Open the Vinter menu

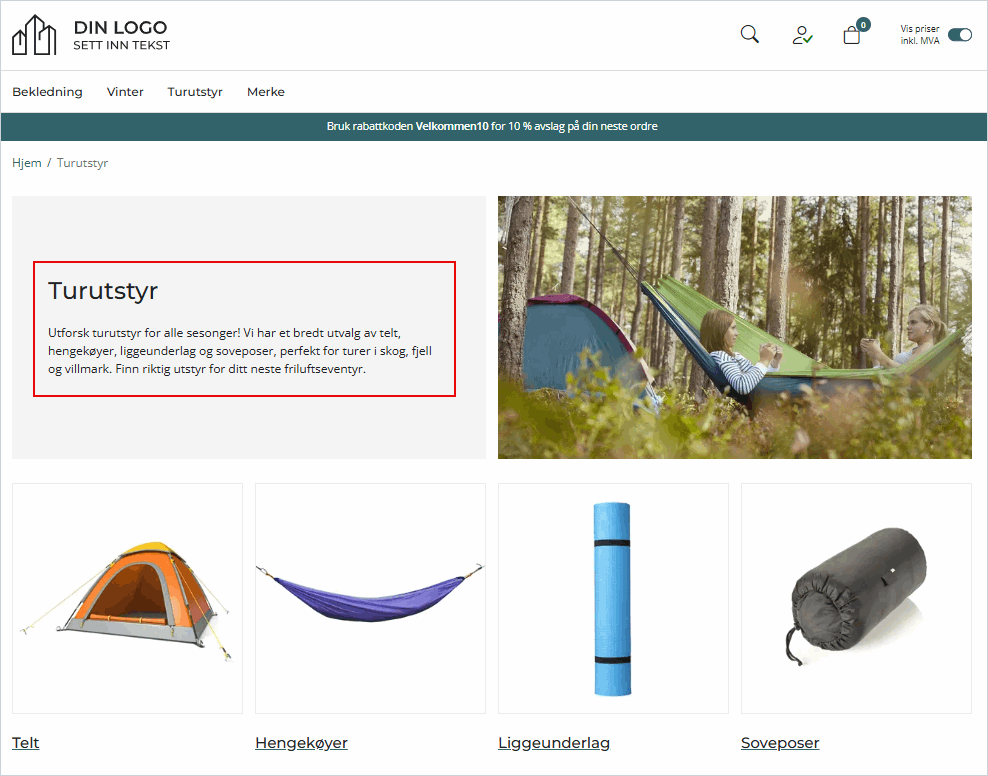click(125, 92)
